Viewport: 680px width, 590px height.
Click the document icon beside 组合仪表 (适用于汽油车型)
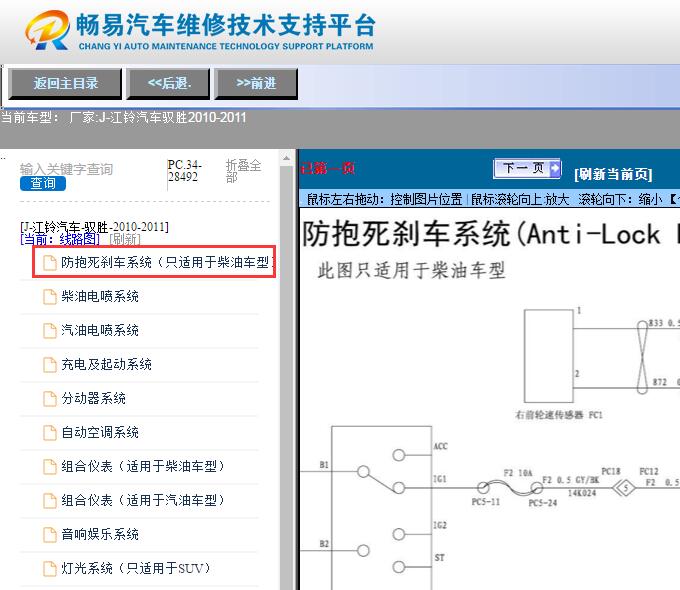pyautogui.click(x=50, y=501)
